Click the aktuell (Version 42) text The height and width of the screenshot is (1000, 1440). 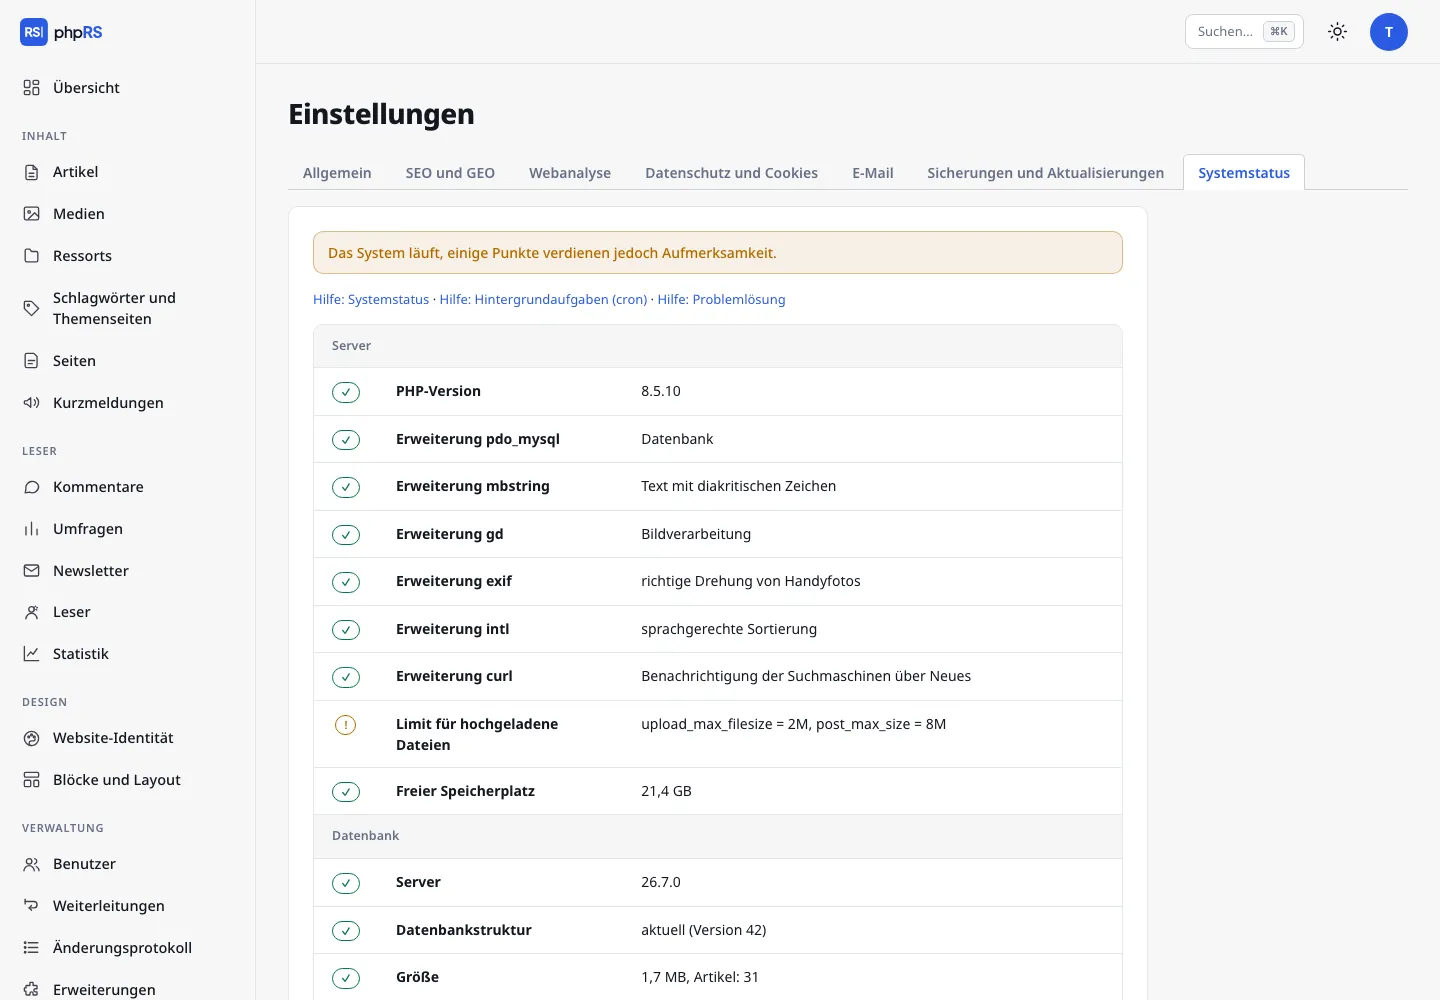(704, 930)
